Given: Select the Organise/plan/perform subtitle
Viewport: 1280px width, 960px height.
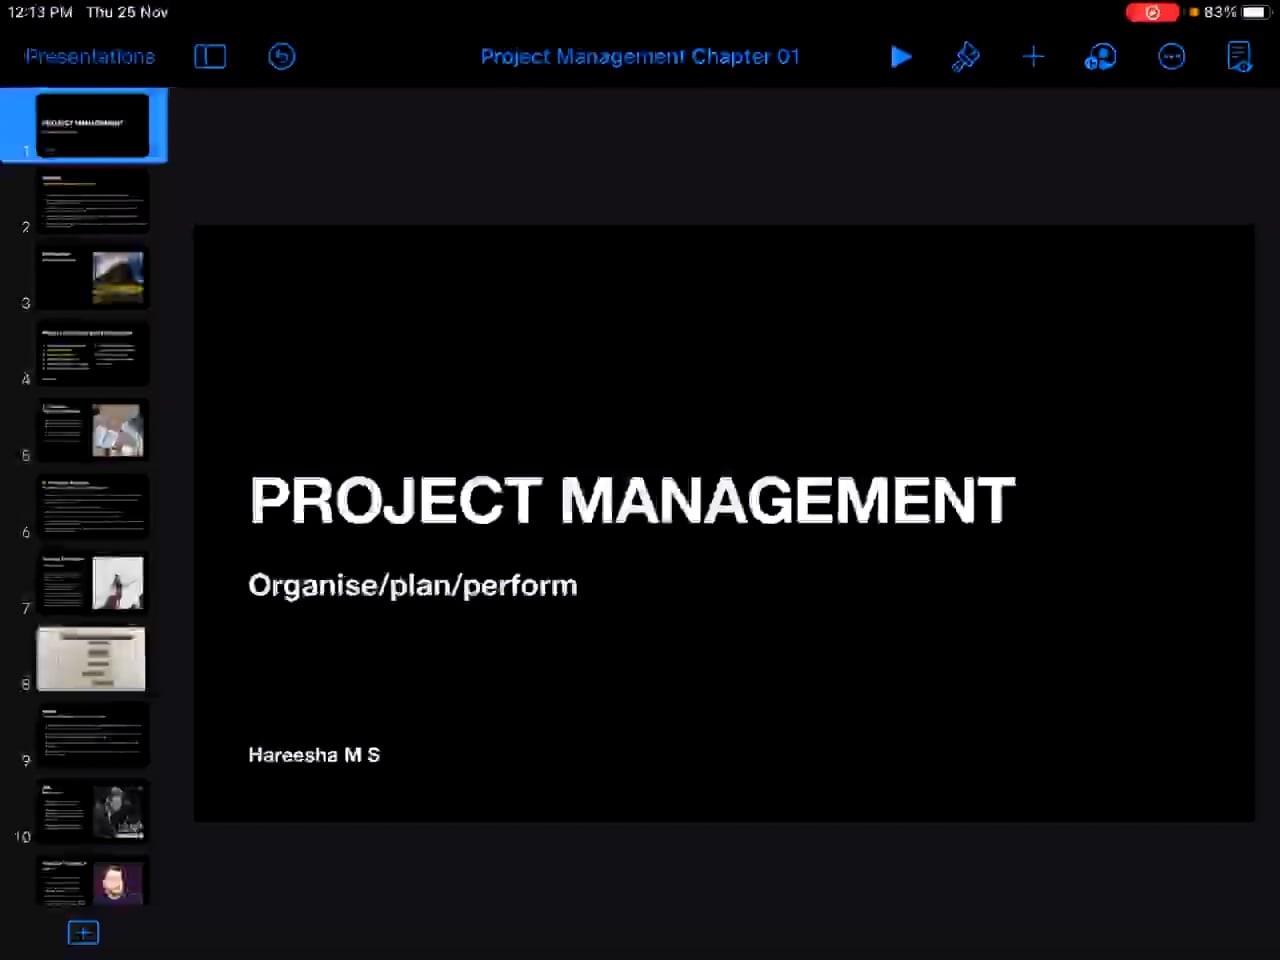Looking at the screenshot, I should click(x=413, y=585).
